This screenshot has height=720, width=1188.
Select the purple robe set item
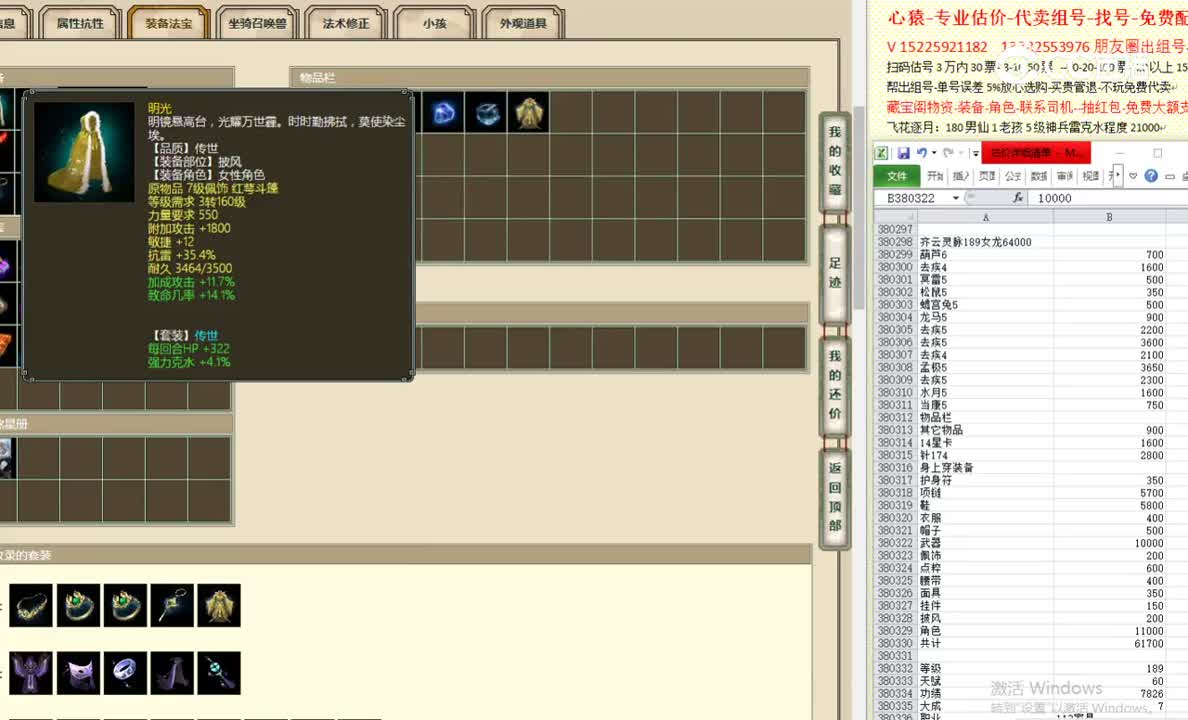[x=31, y=673]
